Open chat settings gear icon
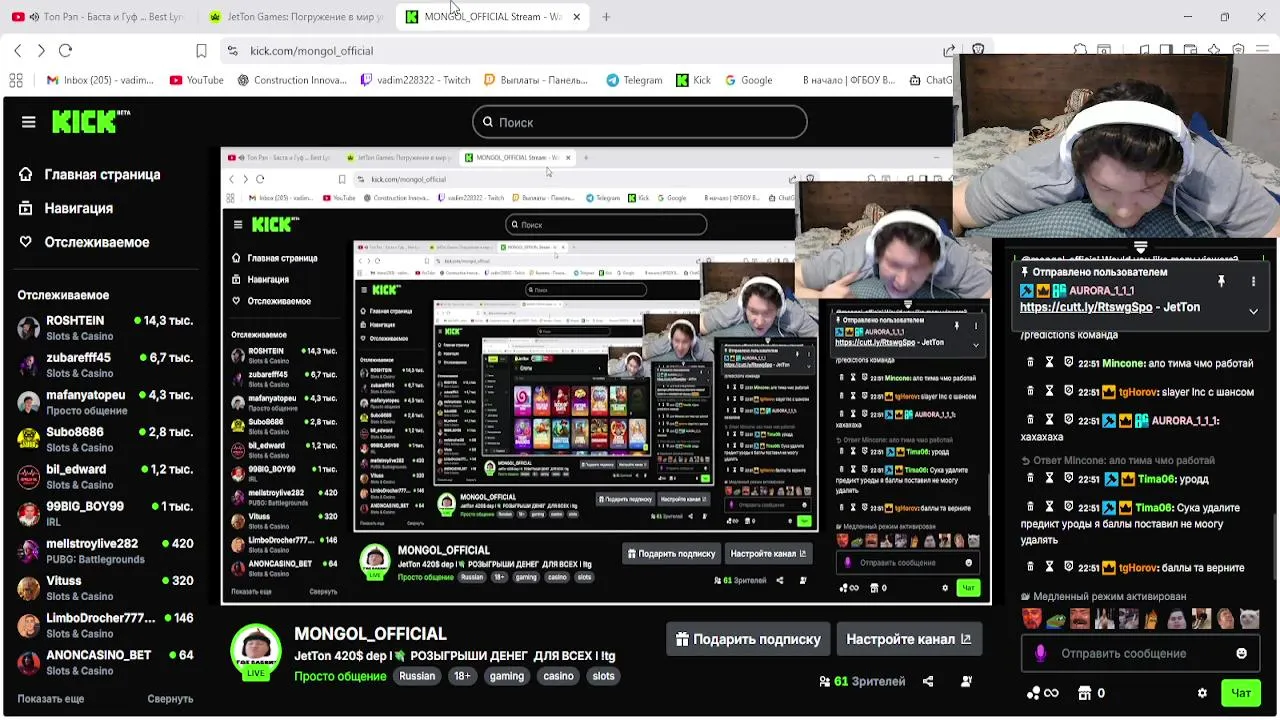1280x720 pixels. (x=1202, y=693)
